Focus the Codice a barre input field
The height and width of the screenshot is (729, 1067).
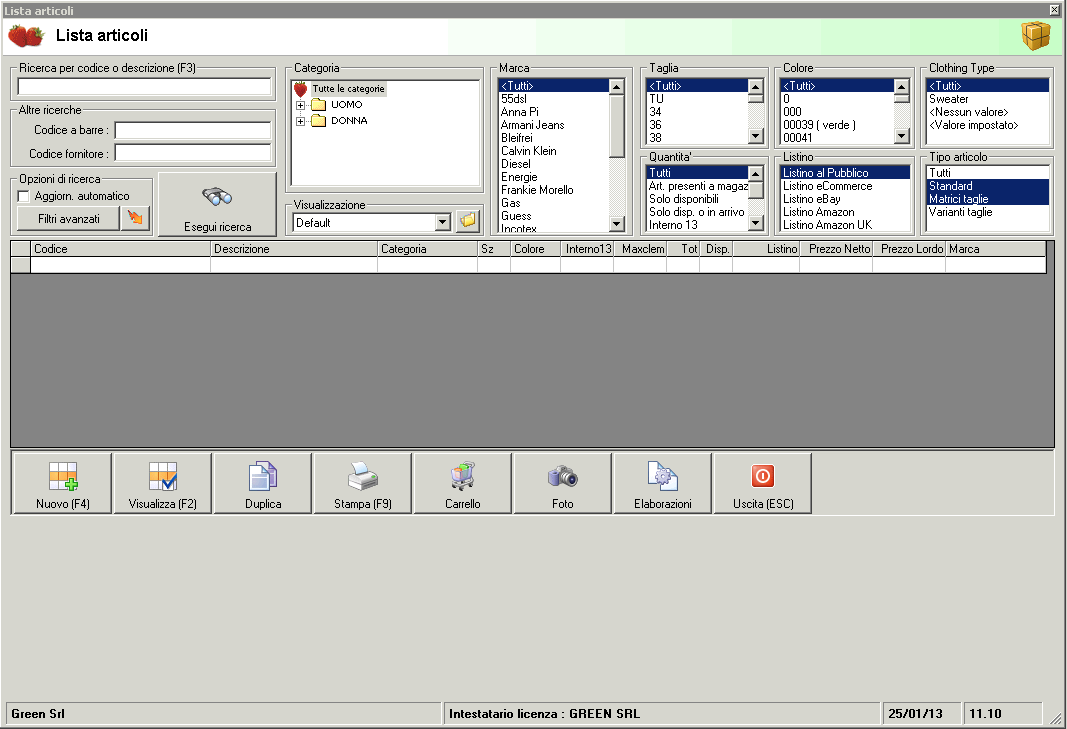(193, 130)
